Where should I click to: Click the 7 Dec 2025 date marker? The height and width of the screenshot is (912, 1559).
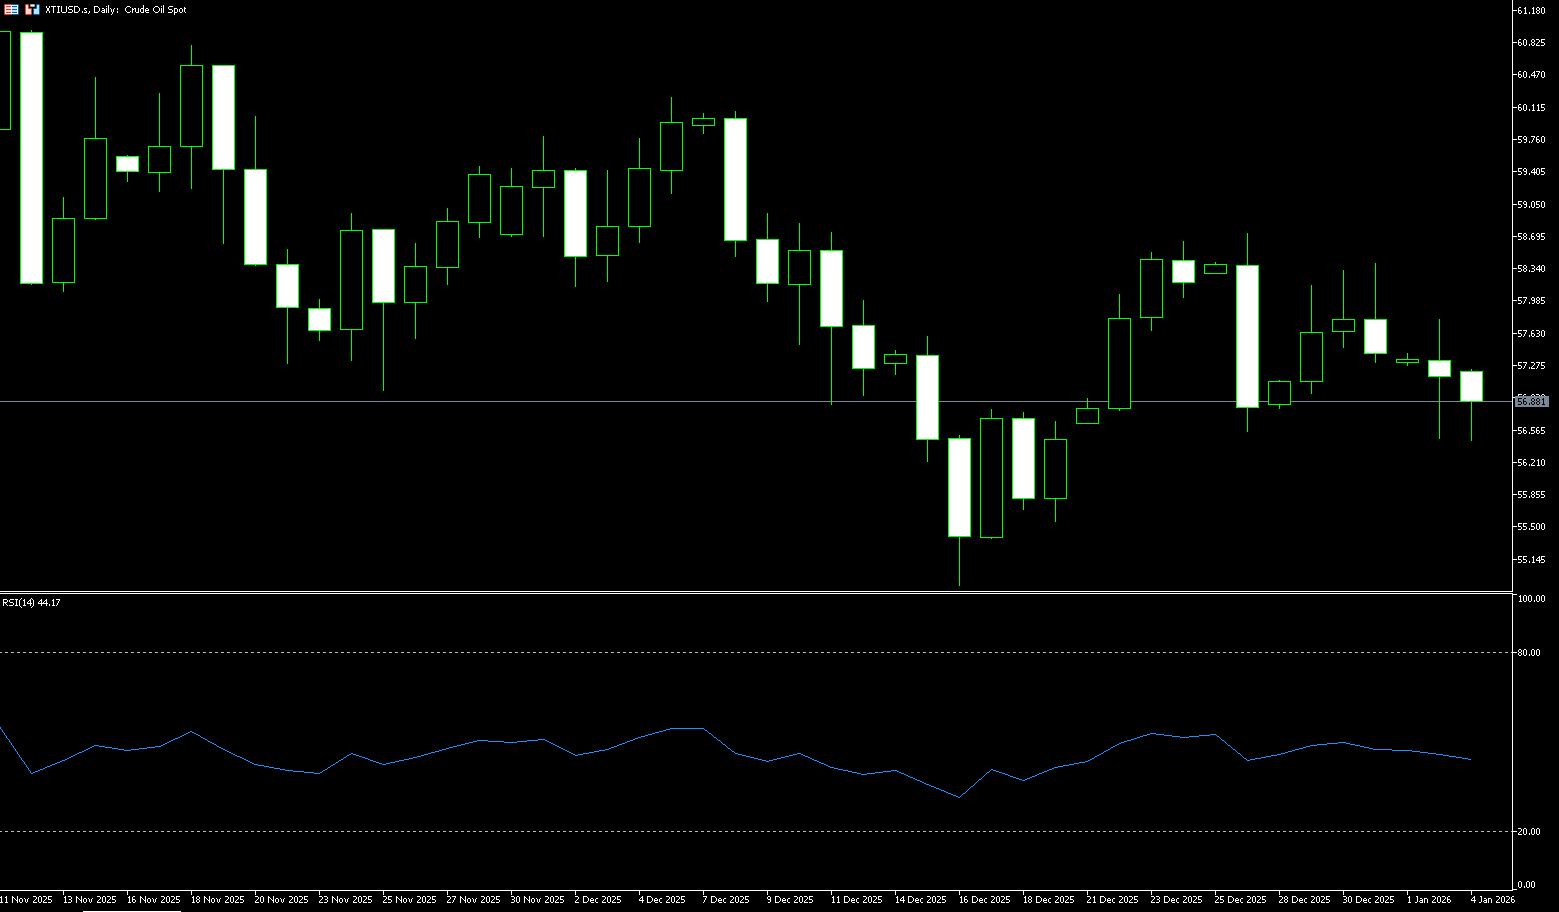tap(725, 900)
